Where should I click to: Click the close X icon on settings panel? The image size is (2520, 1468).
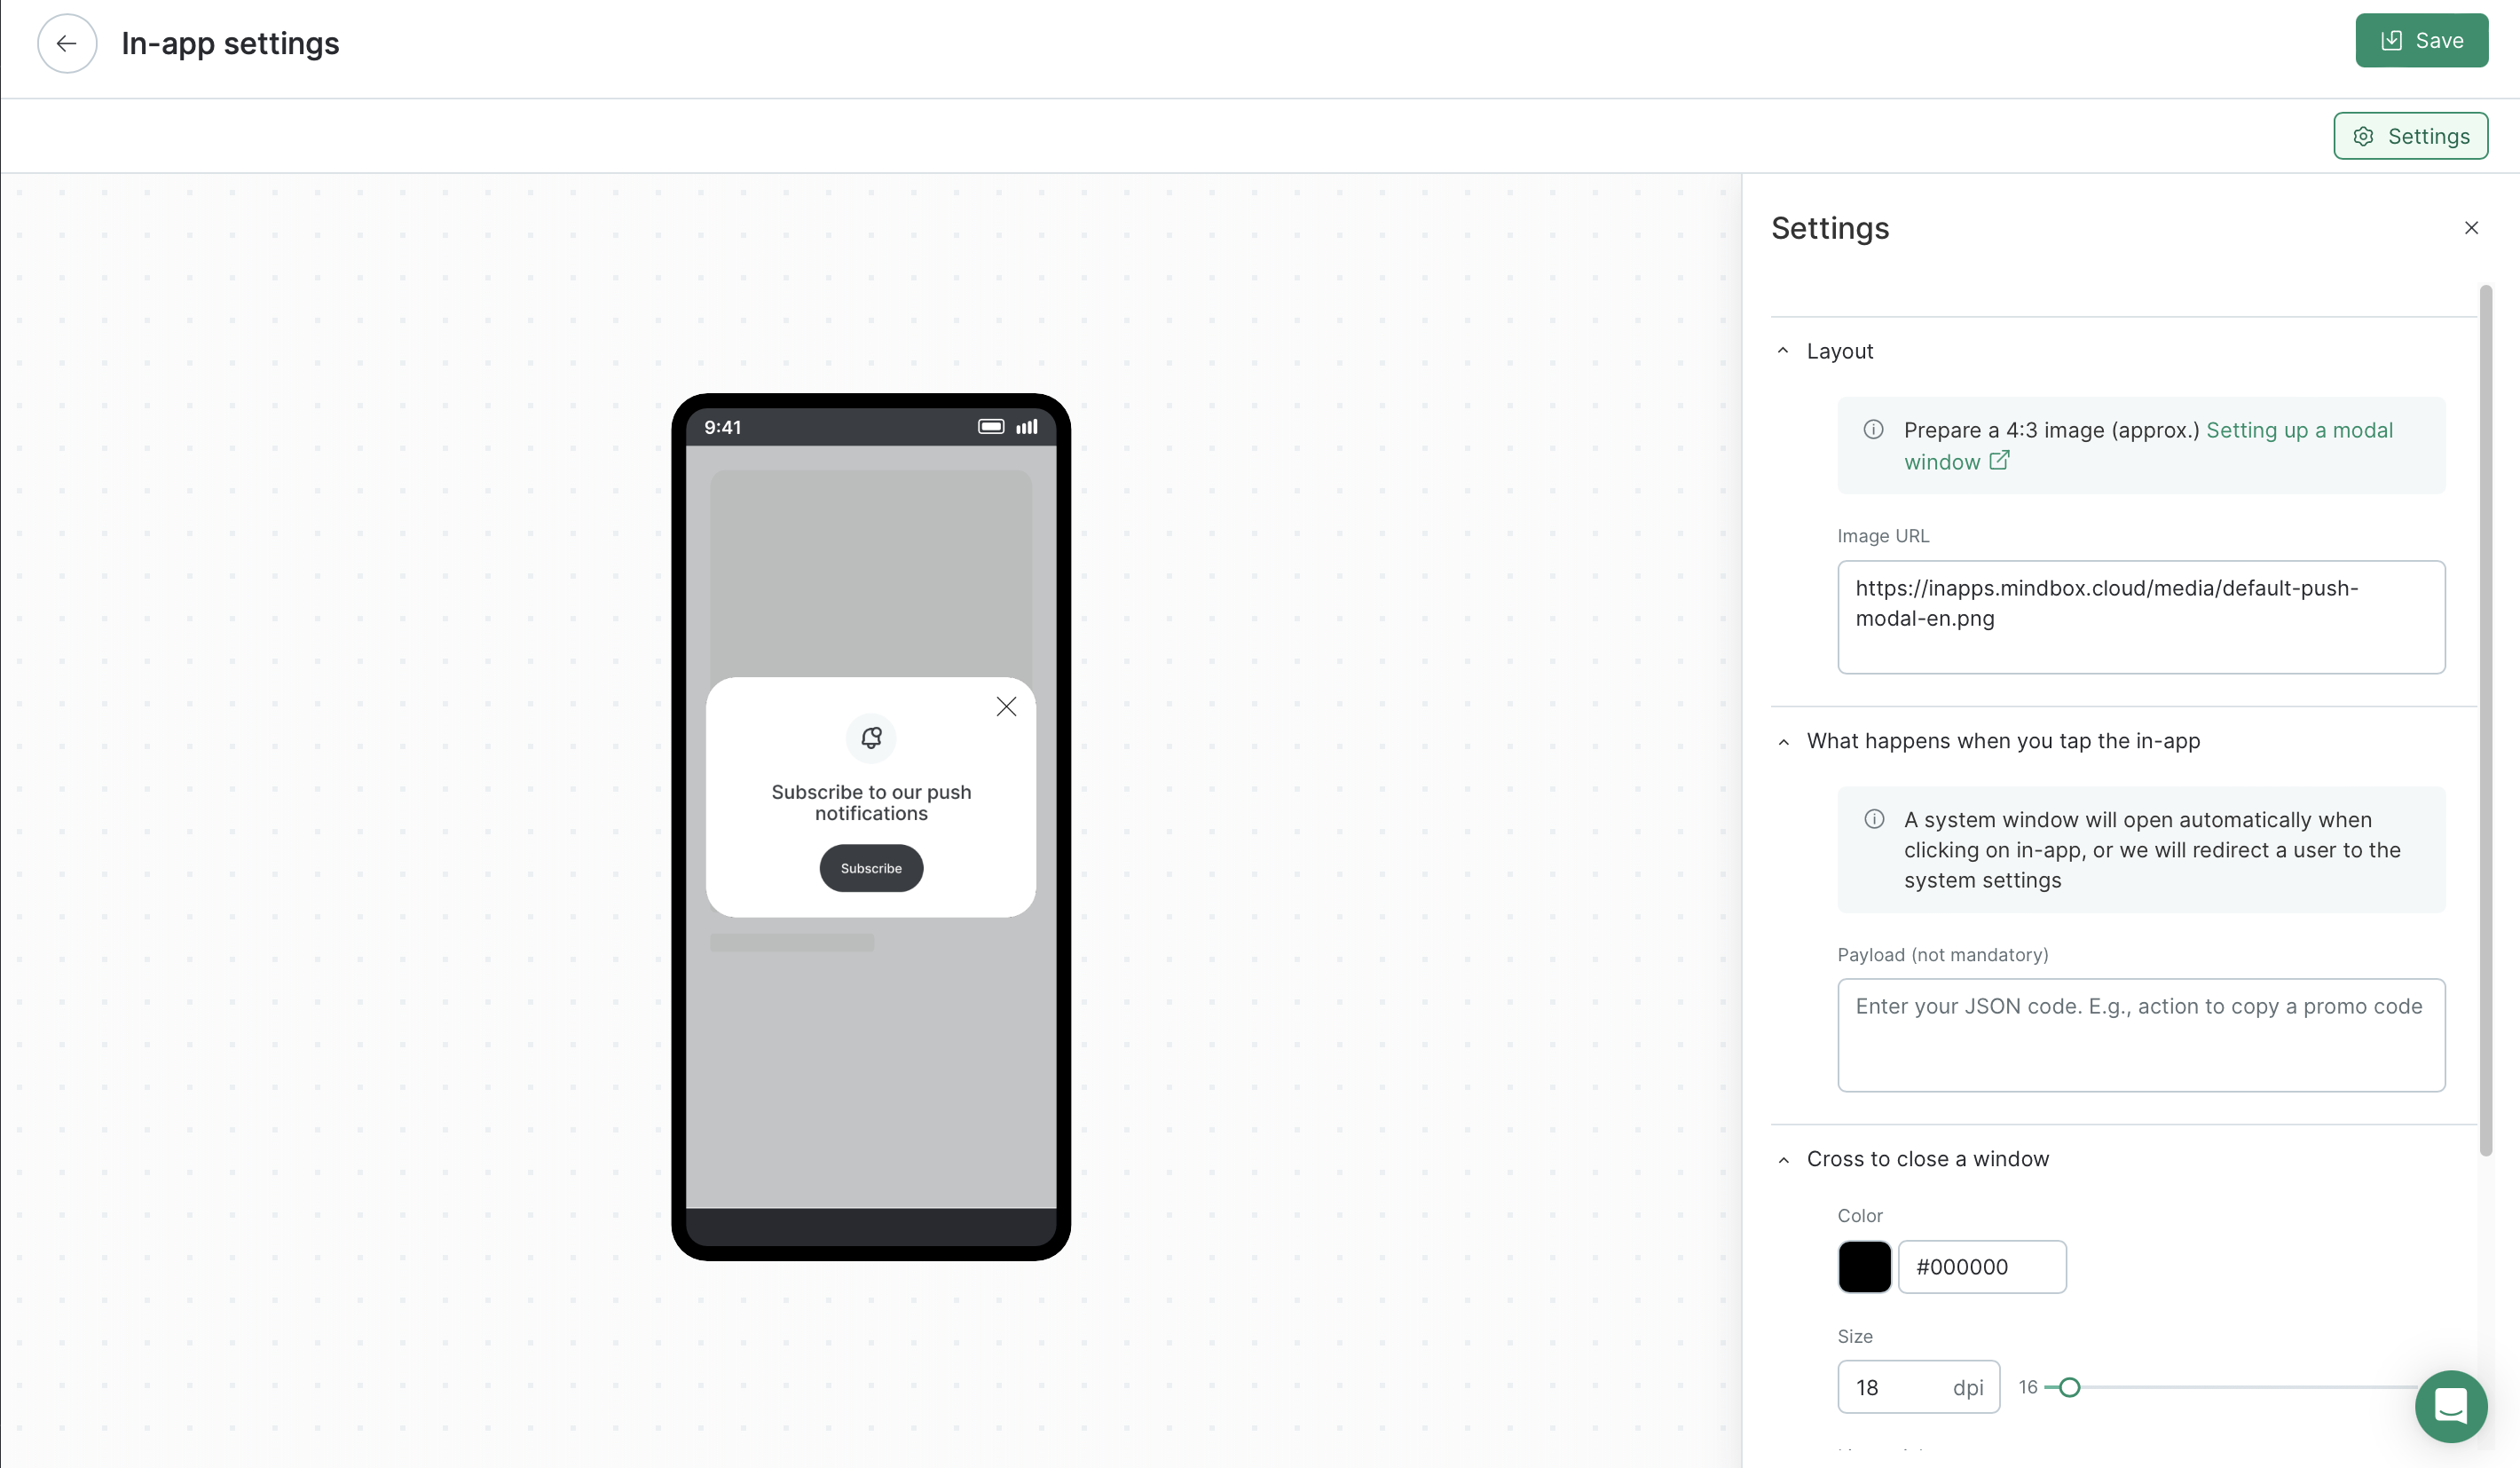click(x=2473, y=227)
